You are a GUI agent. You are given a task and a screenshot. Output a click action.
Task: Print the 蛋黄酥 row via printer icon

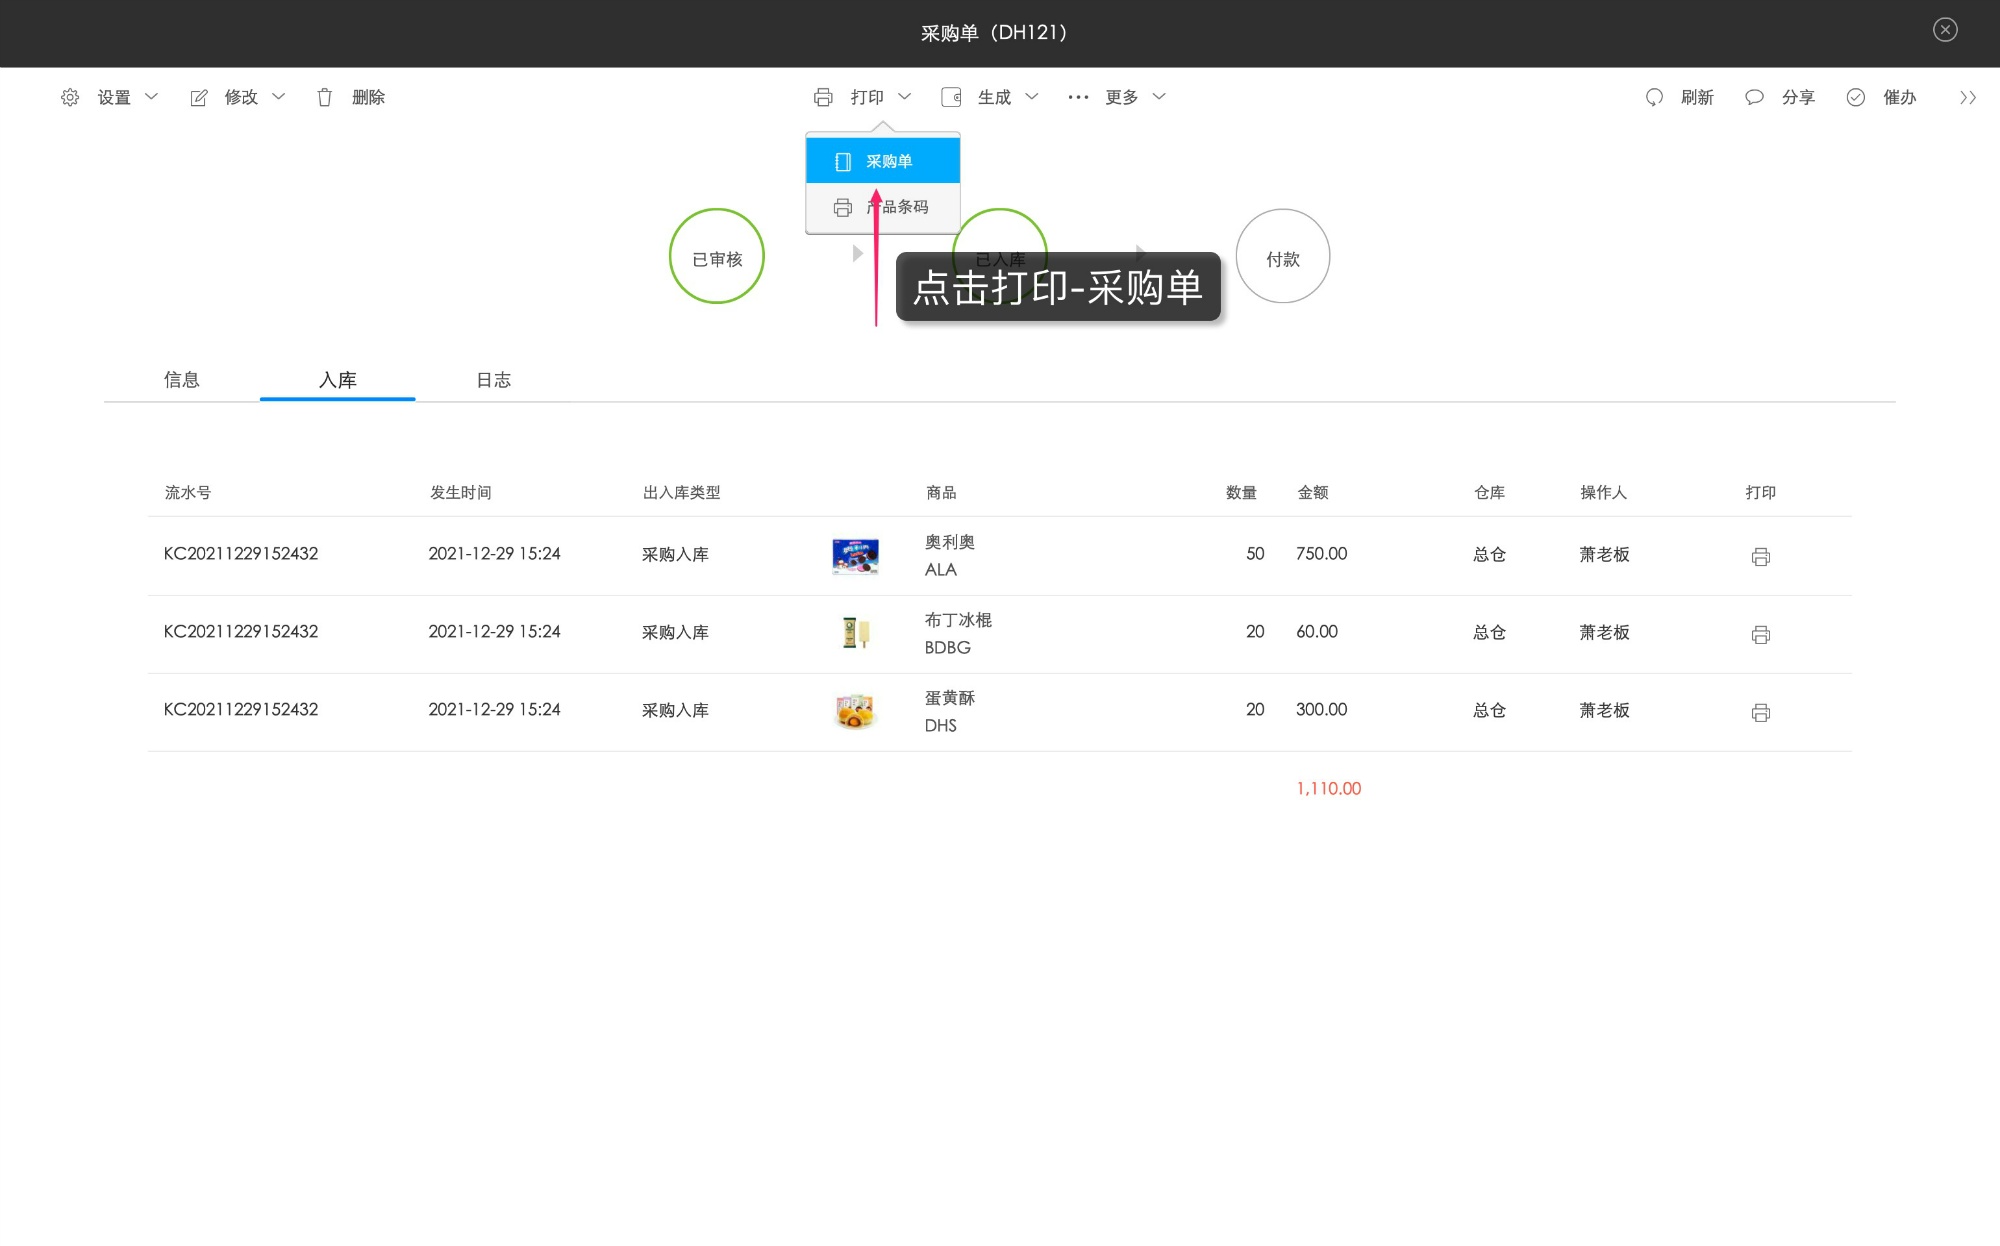(x=1761, y=712)
